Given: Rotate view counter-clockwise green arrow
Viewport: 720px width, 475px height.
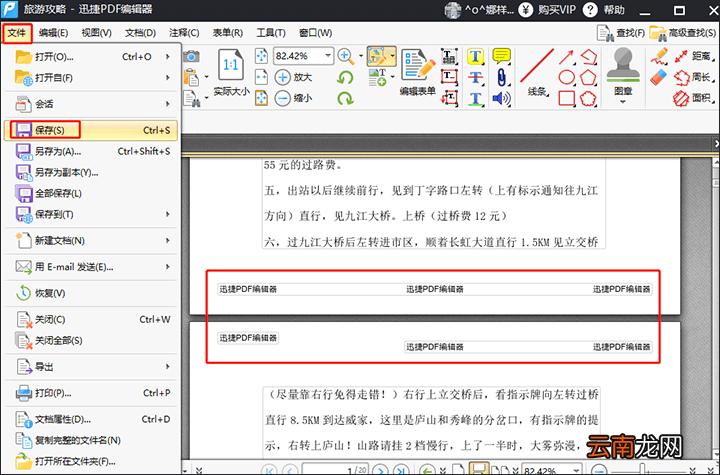Looking at the screenshot, I should point(345,77).
